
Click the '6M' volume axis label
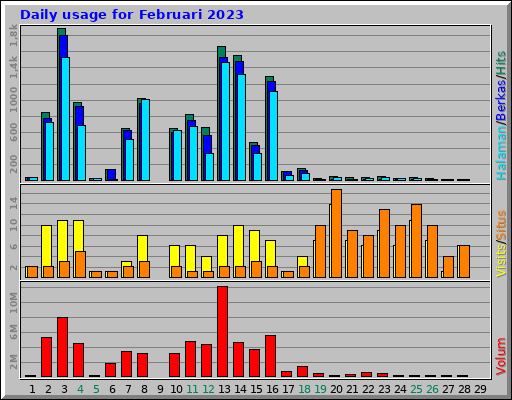pyautogui.click(x=13, y=332)
